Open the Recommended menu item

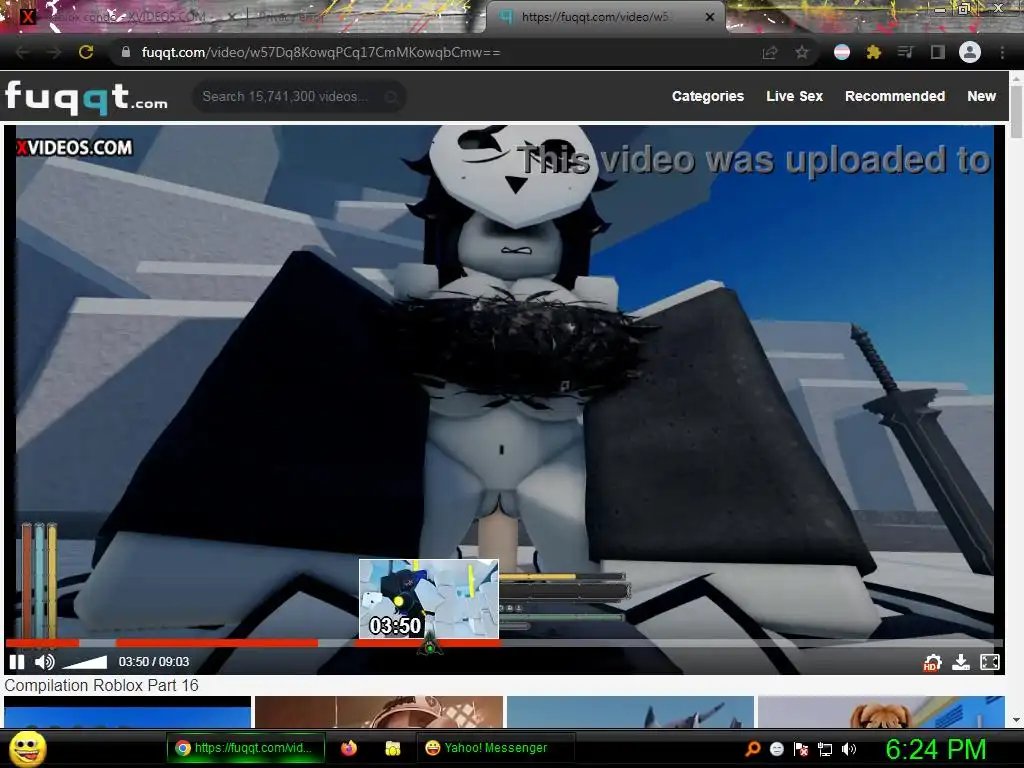coord(895,97)
